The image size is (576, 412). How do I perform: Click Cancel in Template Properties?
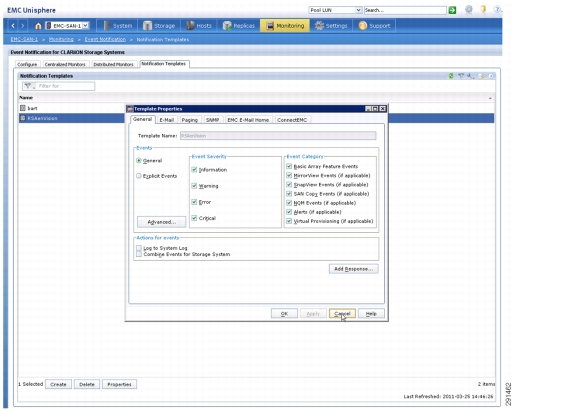pos(342,314)
